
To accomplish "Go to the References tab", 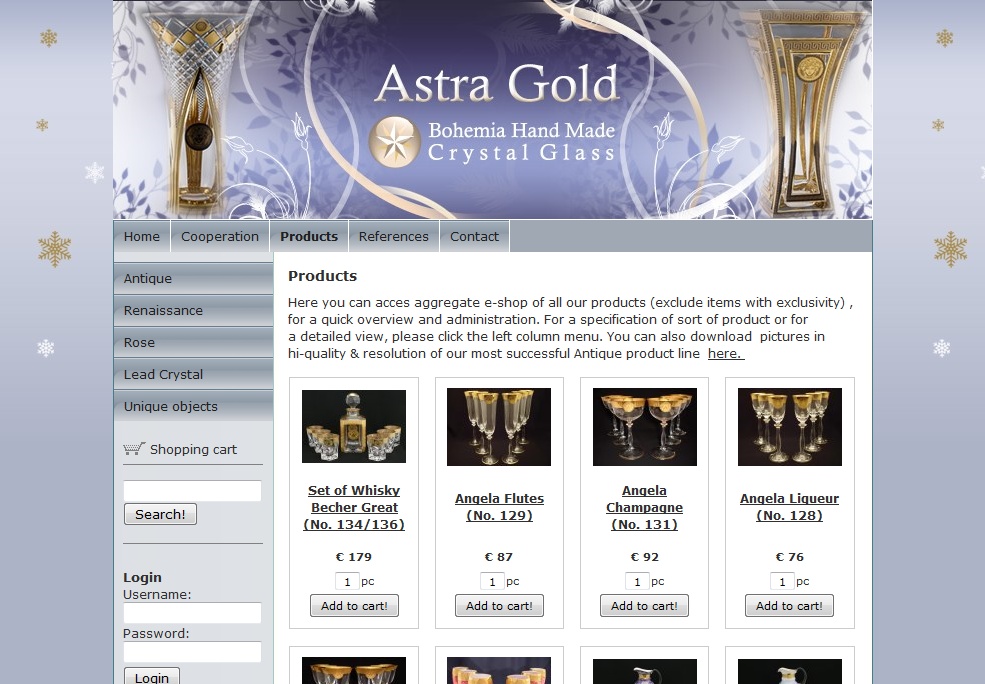I will point(394,236).
